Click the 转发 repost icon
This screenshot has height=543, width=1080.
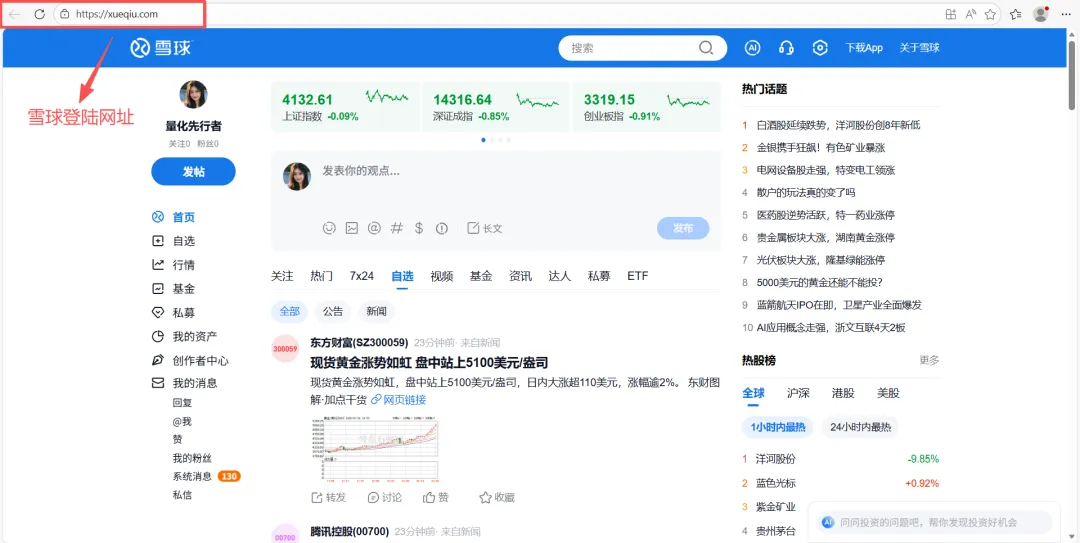[x=329, y=497]
